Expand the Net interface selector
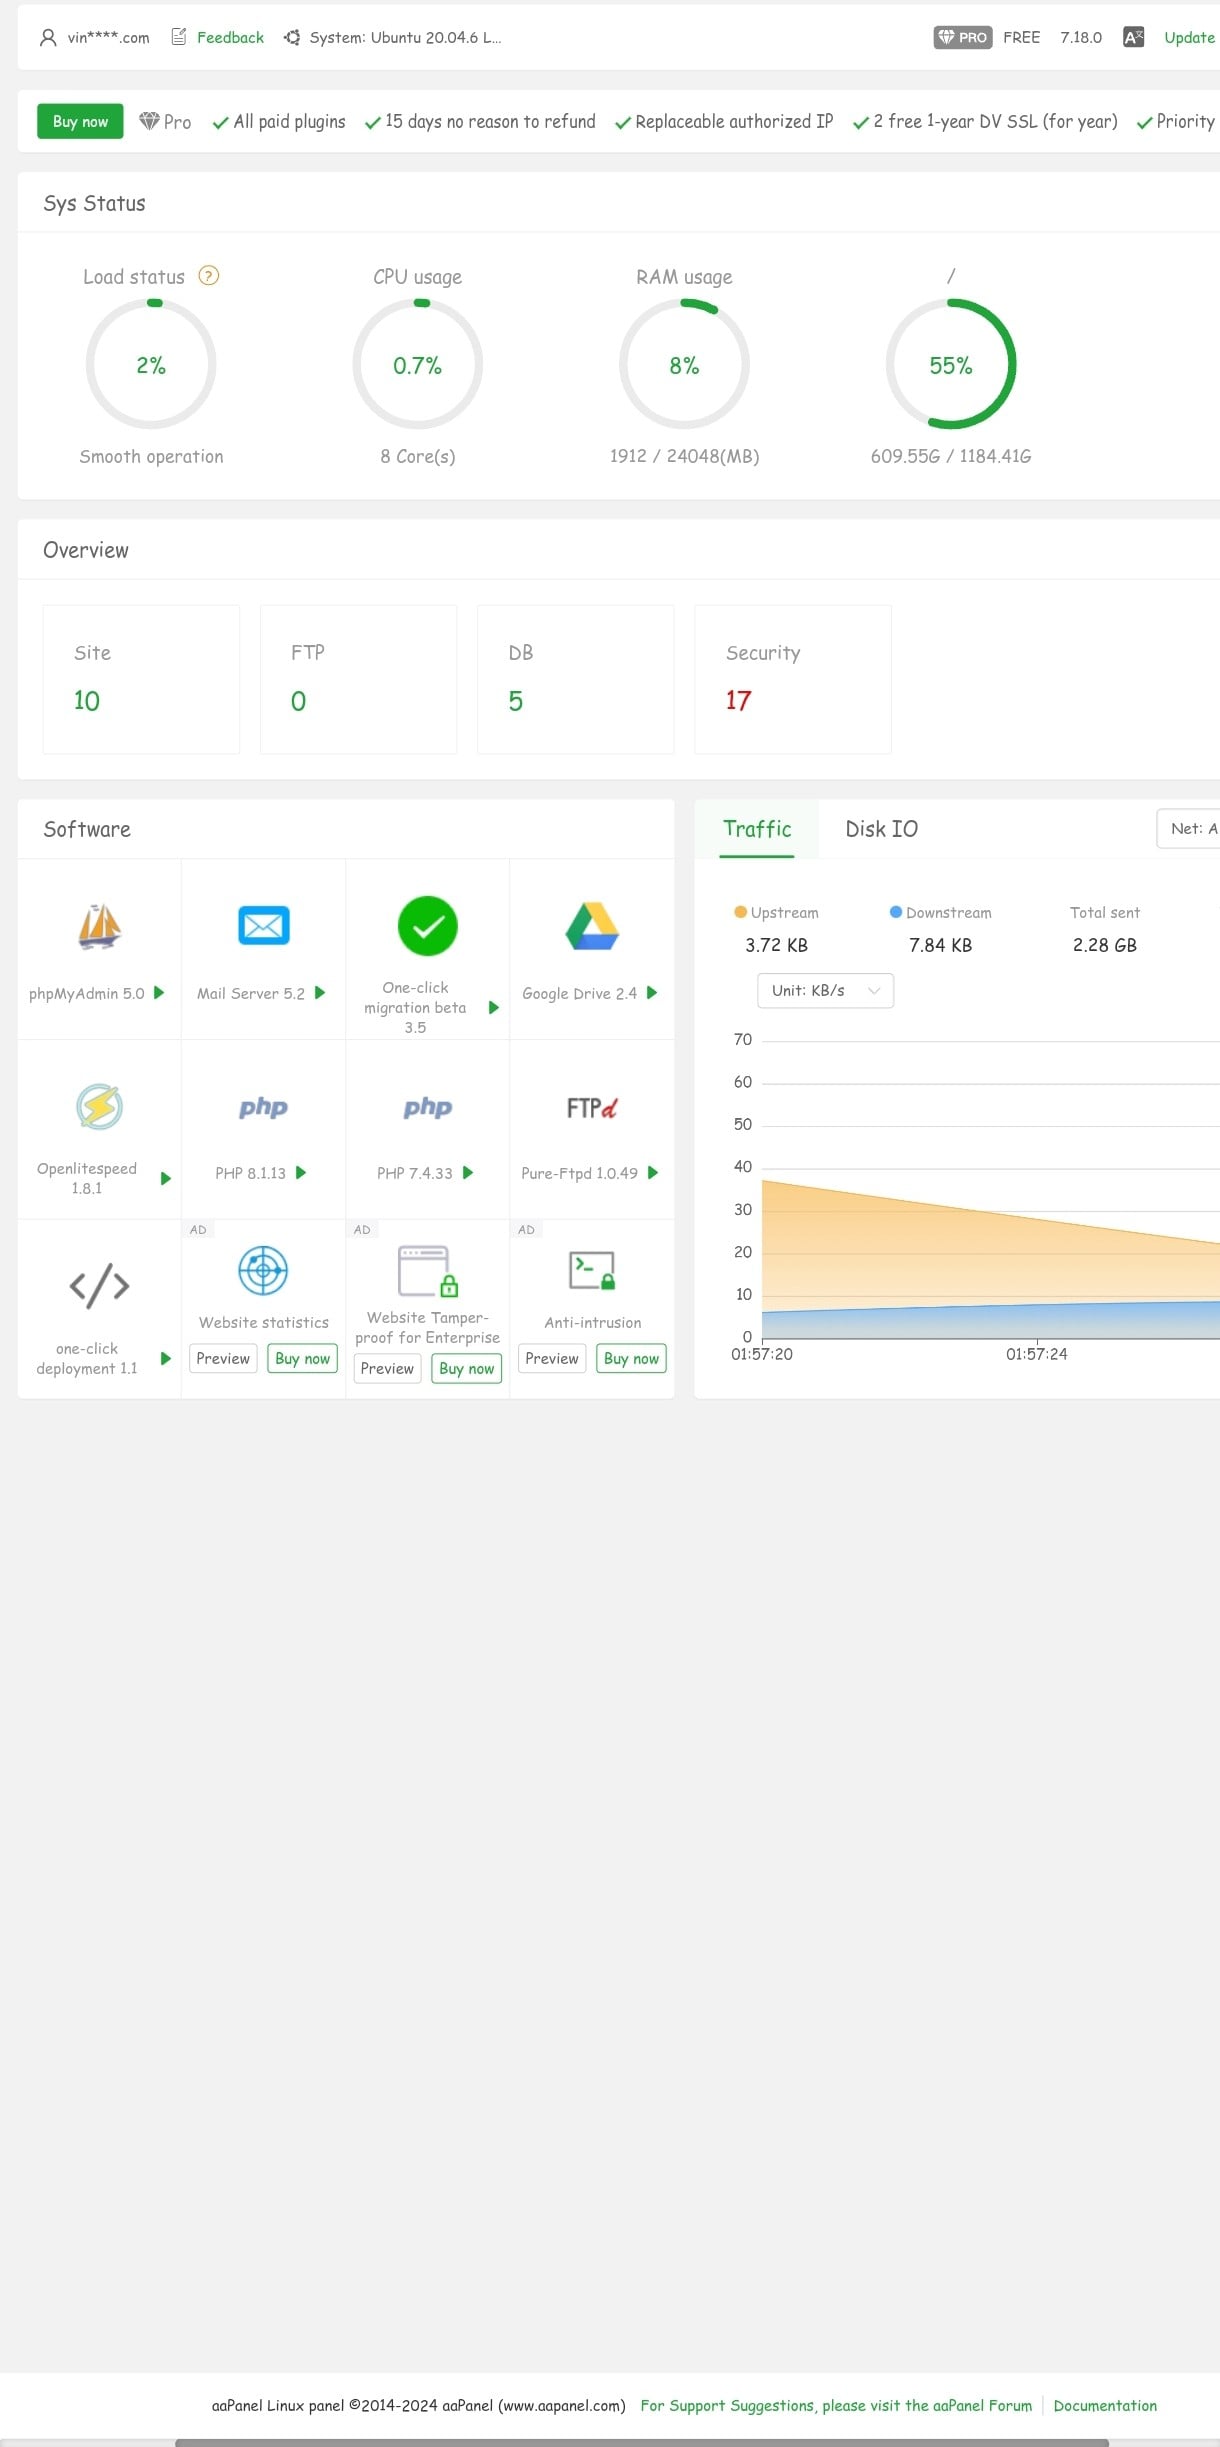The height and width of the screenshot is (2447, 1220). (1190, 829)
